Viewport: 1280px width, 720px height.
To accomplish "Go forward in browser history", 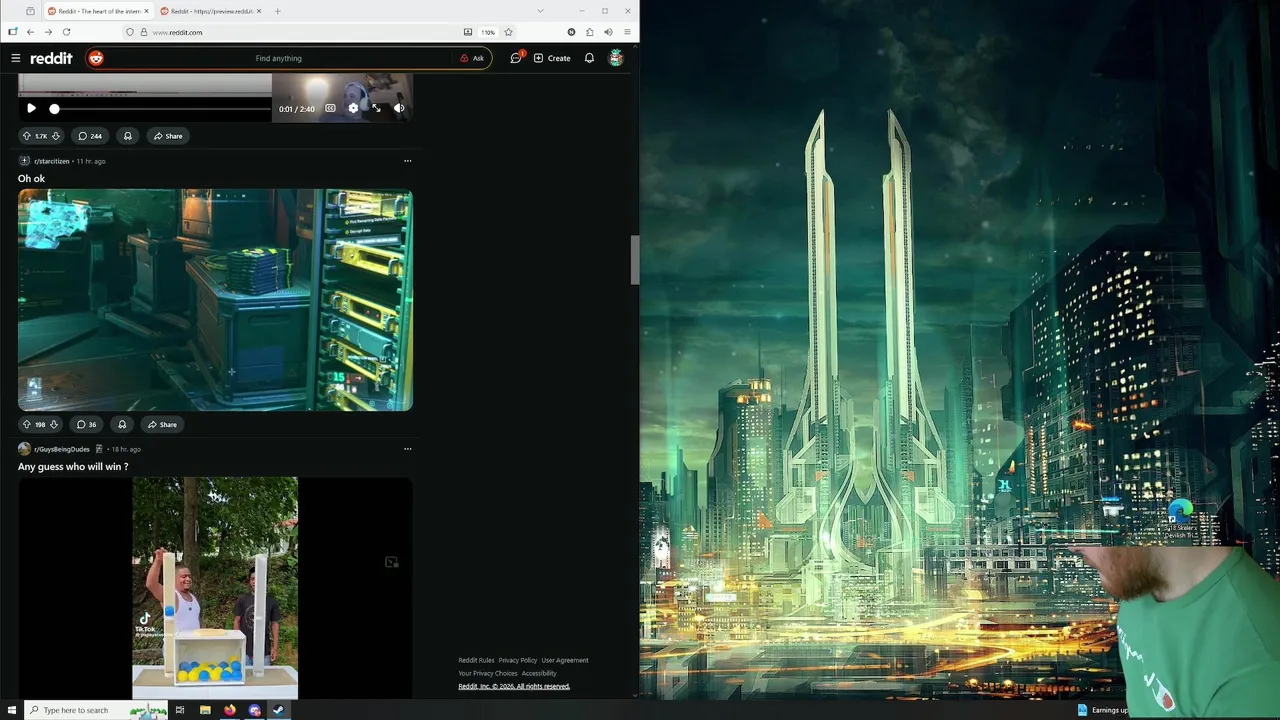I will (48, 32).
